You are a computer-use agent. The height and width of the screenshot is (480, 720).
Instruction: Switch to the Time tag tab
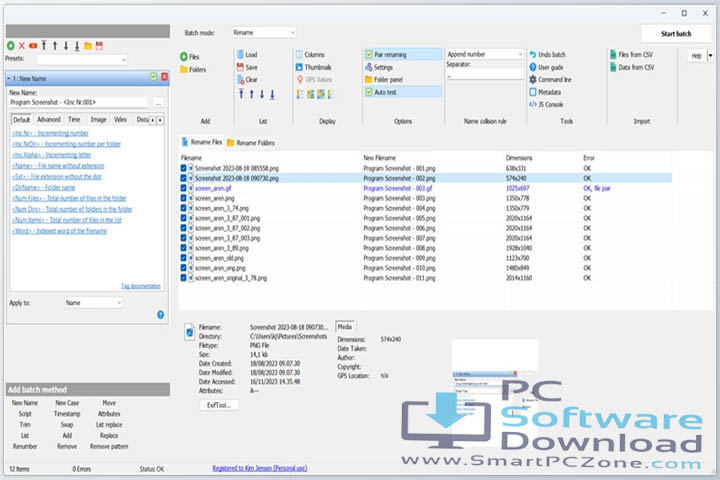pos(74,119)
